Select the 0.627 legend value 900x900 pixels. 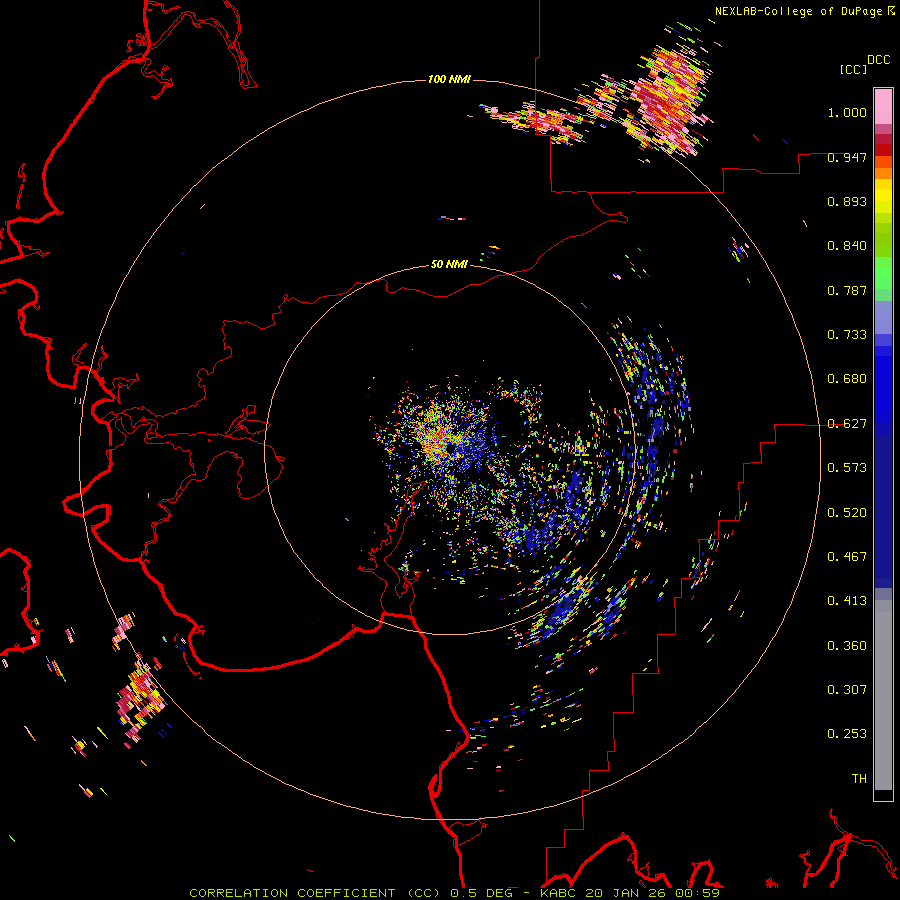click(x=847, y=424)
